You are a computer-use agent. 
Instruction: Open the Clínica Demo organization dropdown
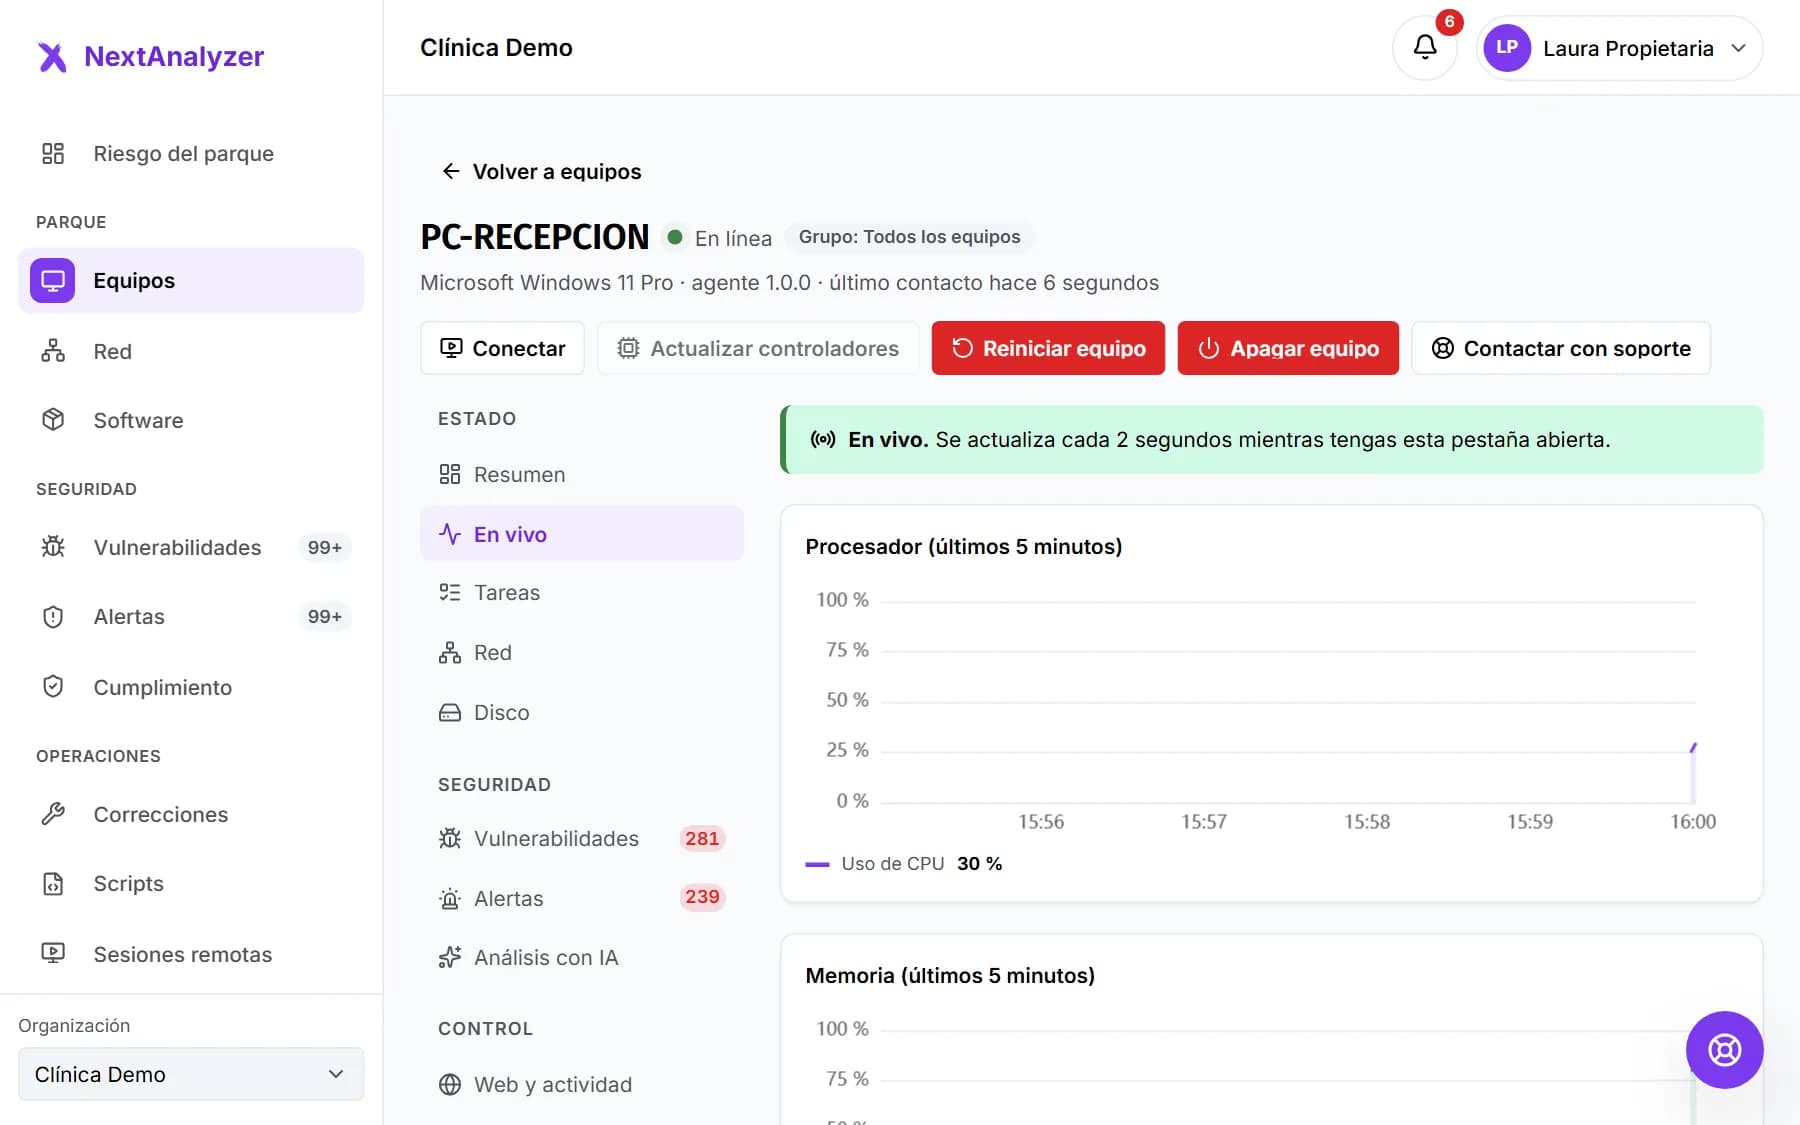[x=191, y=1074]
